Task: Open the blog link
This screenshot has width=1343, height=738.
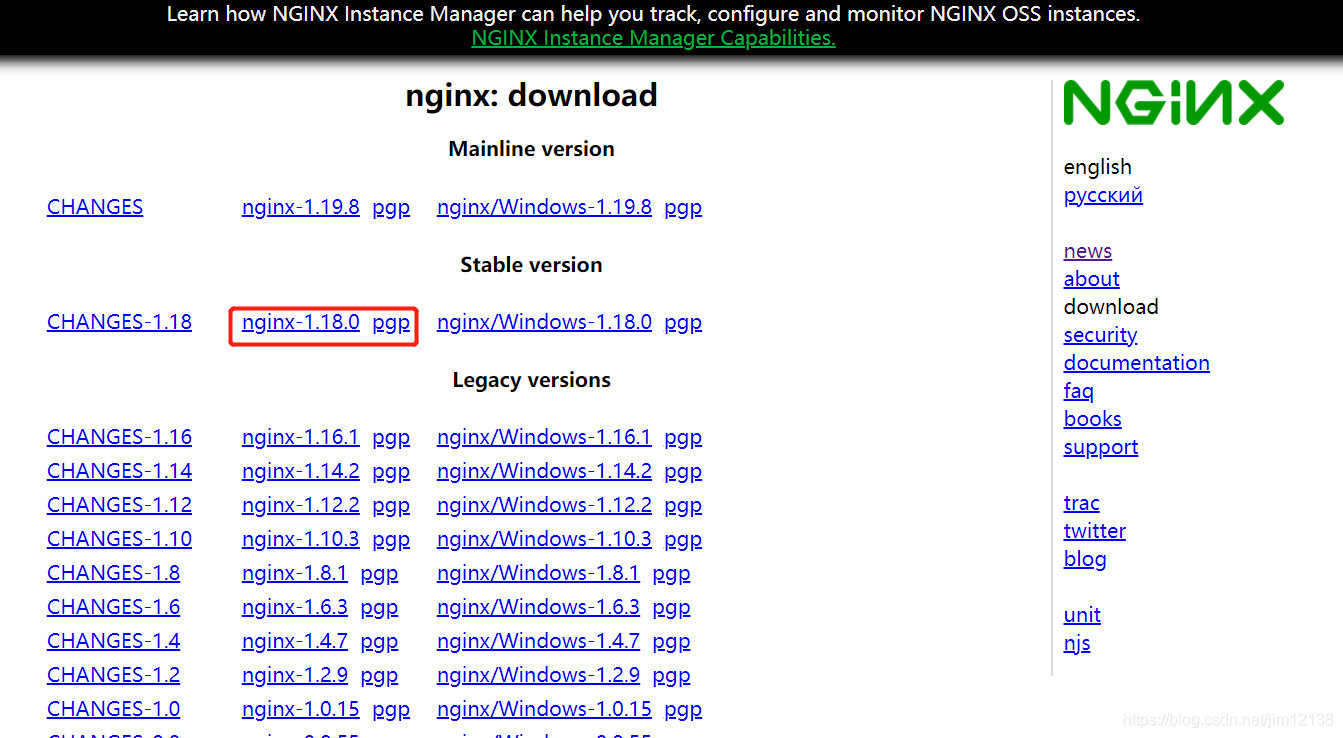Action: (x=1085, y=559)
